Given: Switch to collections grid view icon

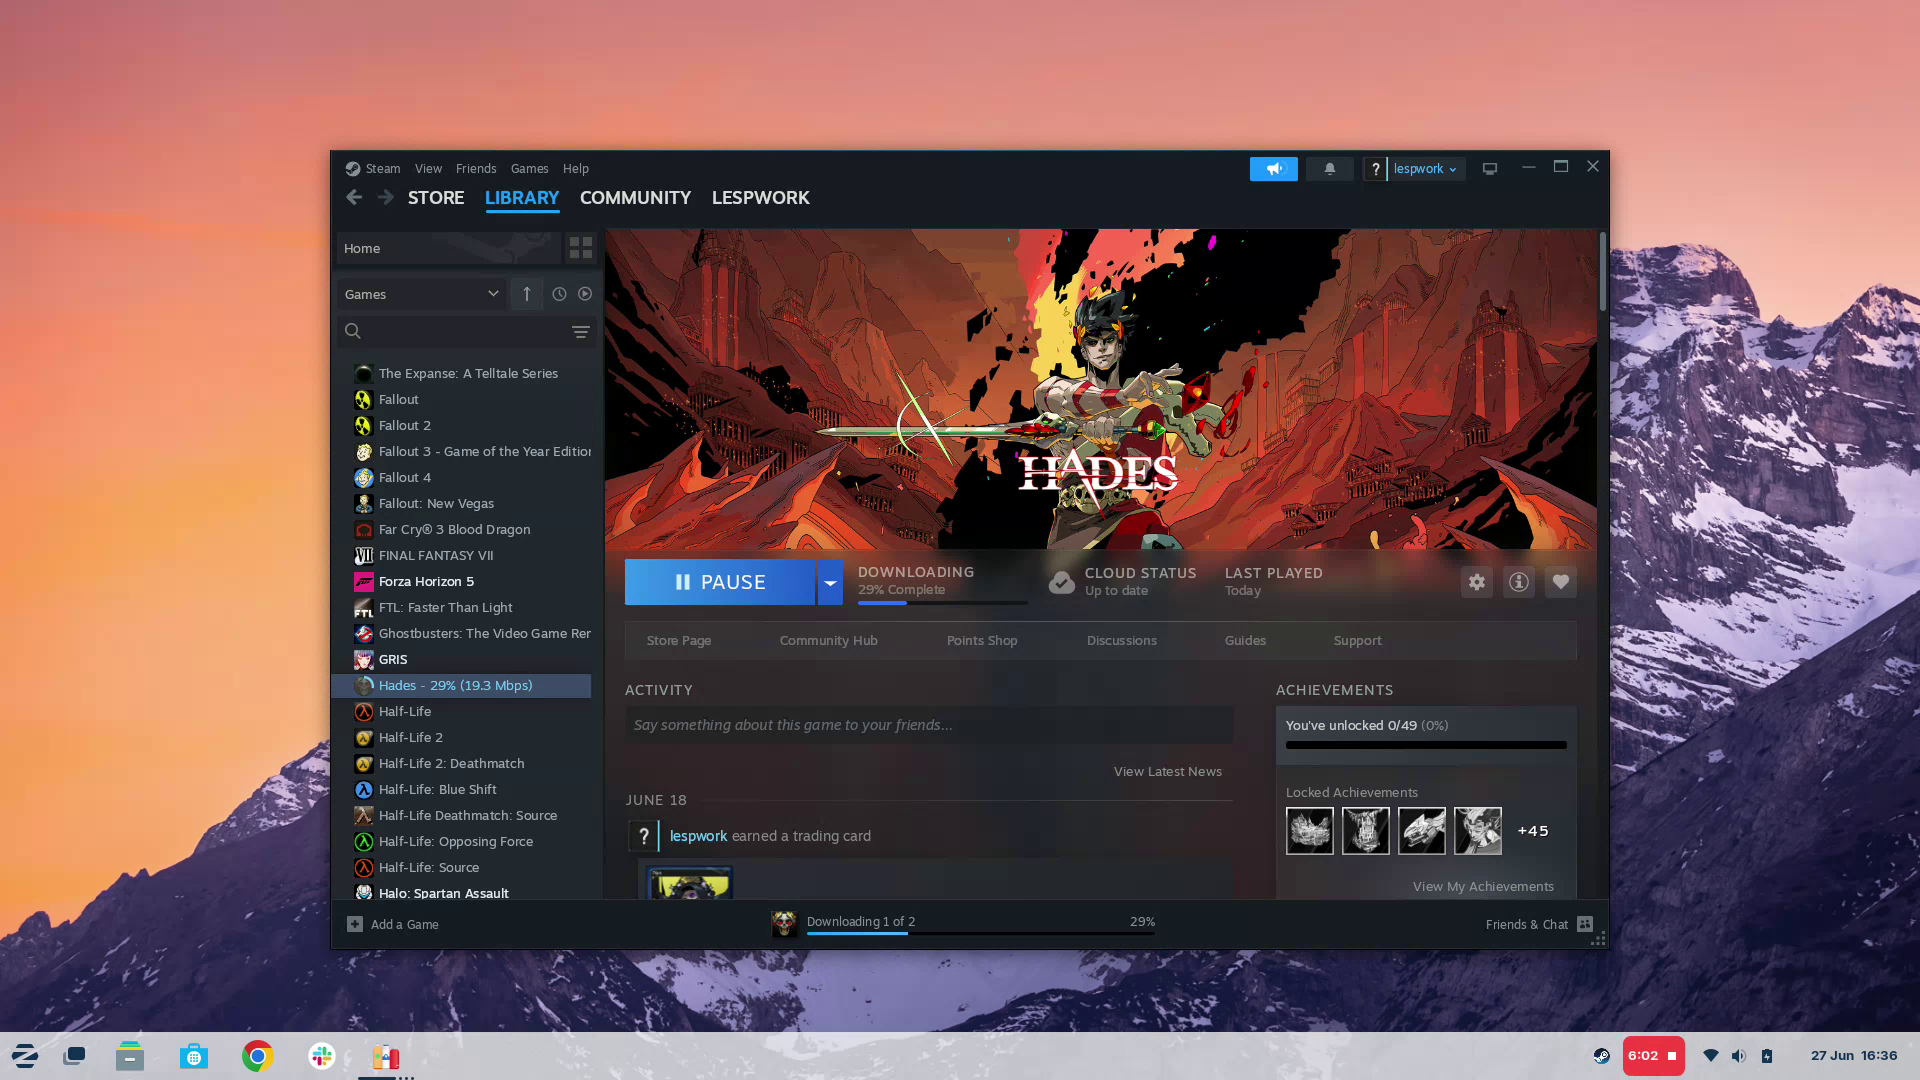Looking at the screenshot, I should tap(580, 248).
